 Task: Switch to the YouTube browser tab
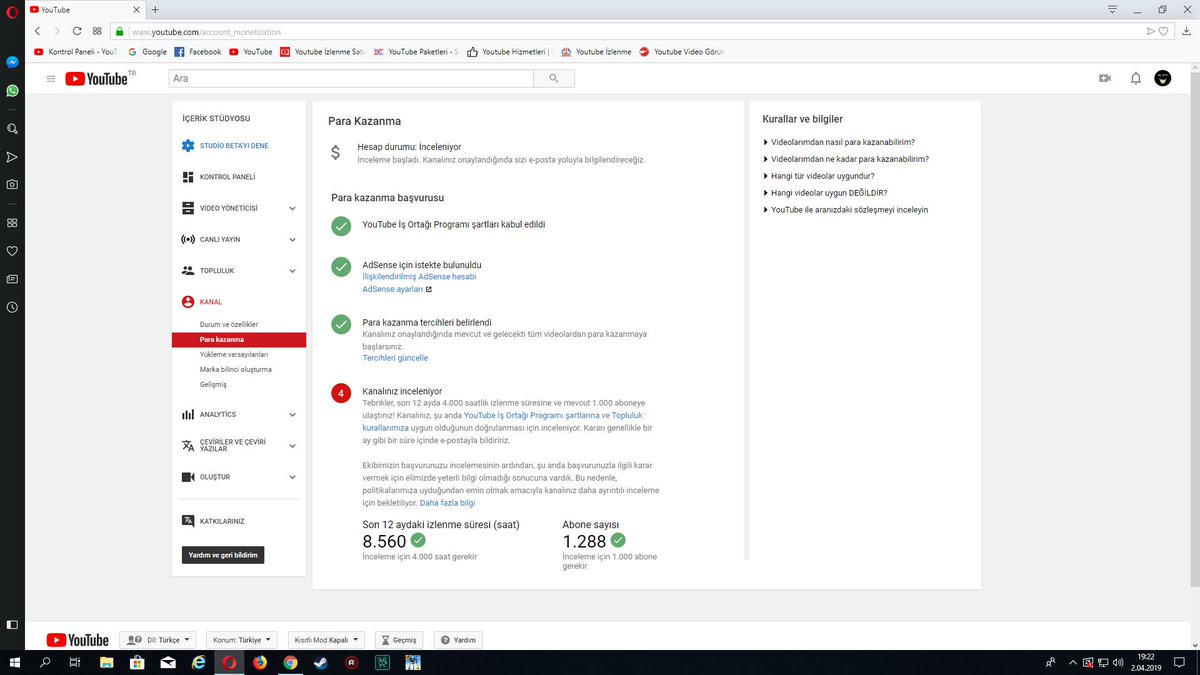(85, 9)
